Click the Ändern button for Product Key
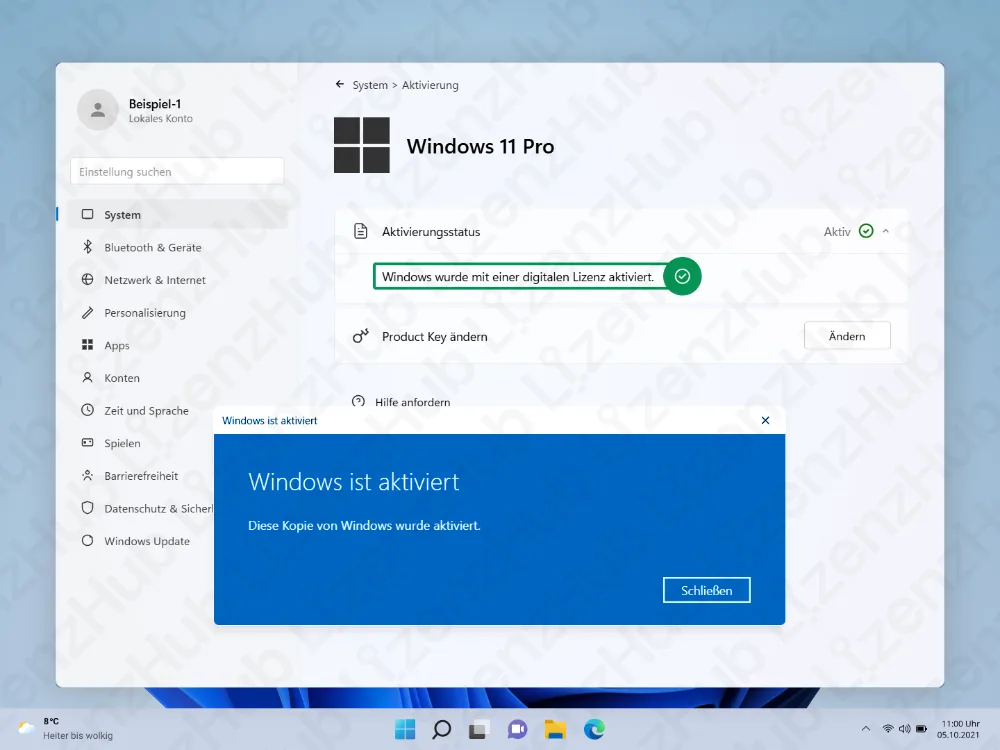Viewport: 1000px width, 750px height. tap(847, 335)
